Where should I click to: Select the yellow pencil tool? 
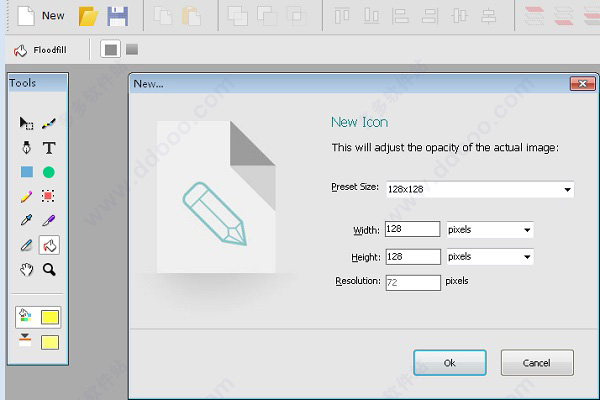(26, 196)
